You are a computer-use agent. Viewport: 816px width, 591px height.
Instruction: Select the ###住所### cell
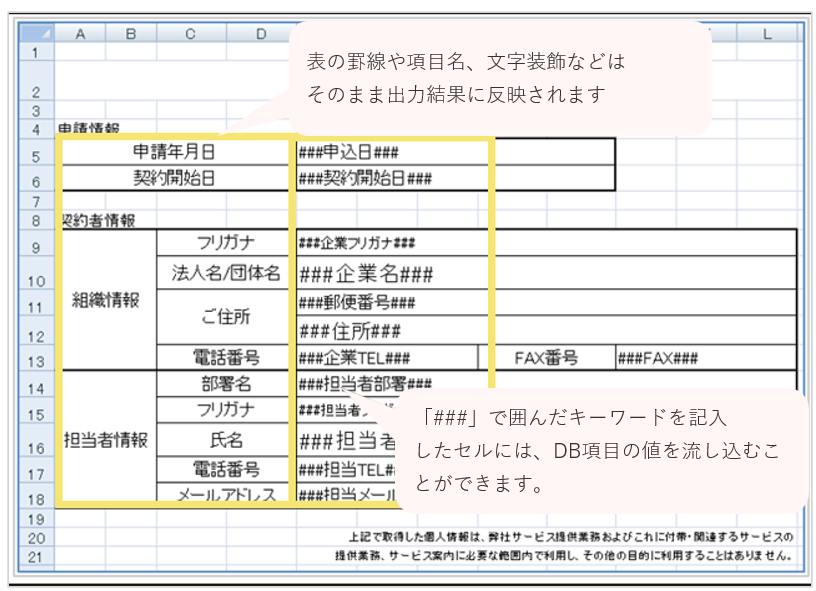click(546, 330)
